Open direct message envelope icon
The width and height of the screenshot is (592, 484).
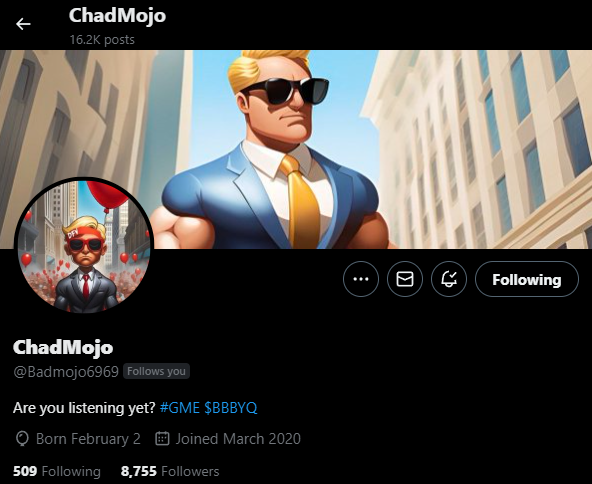[405, 279]
